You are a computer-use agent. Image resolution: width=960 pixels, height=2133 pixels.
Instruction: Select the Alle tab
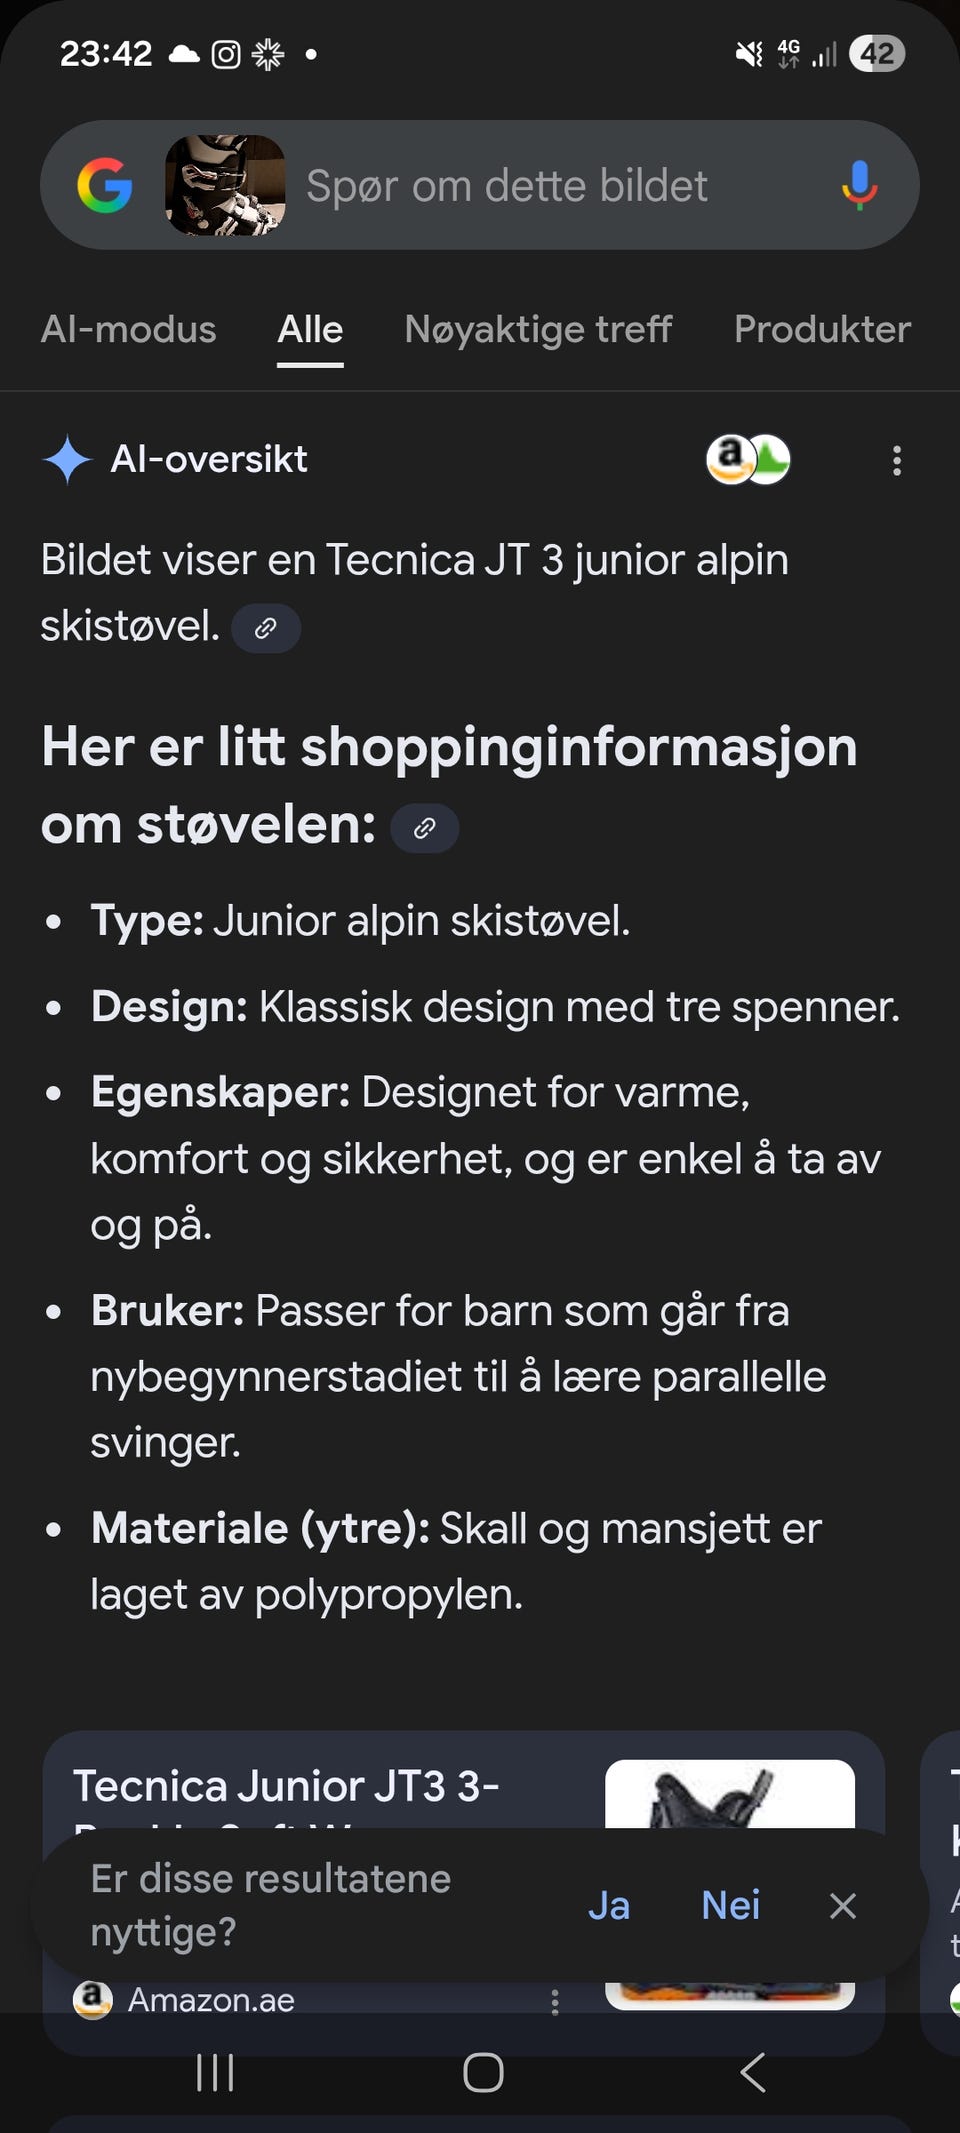tap(310, 330)
